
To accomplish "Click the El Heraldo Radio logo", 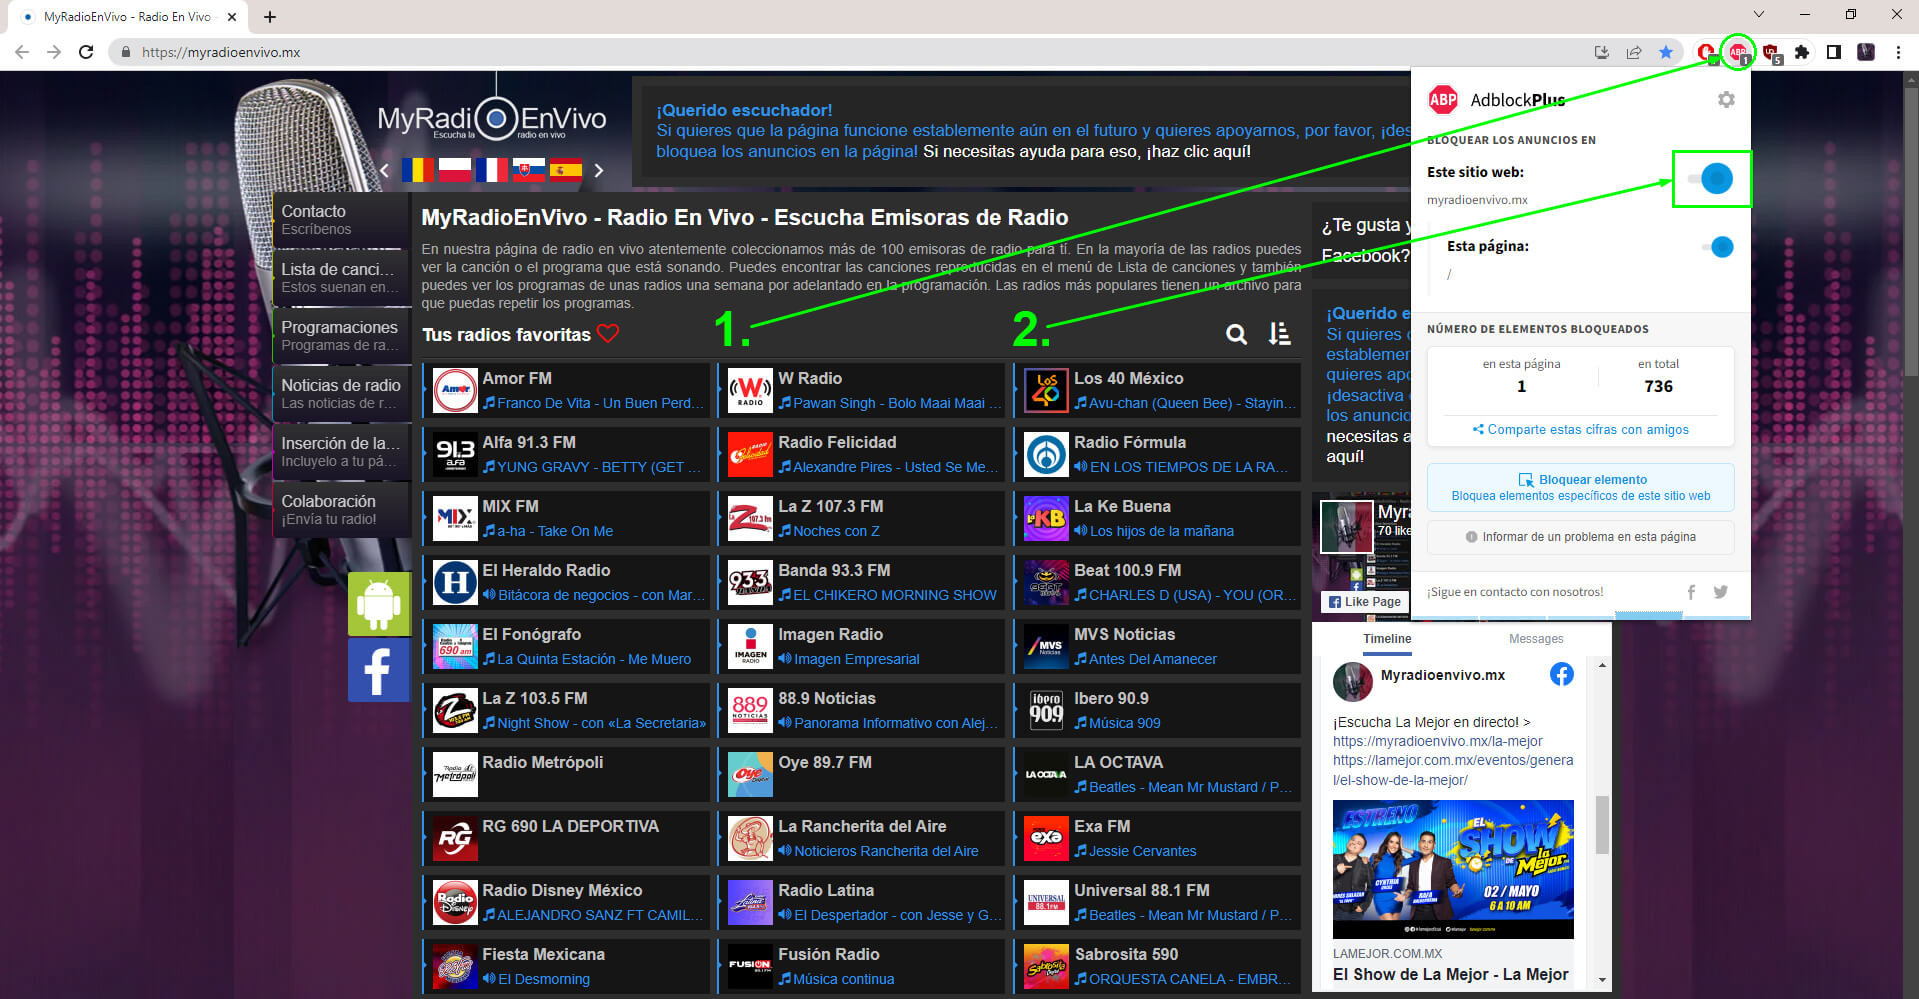I will coord(455,583).
